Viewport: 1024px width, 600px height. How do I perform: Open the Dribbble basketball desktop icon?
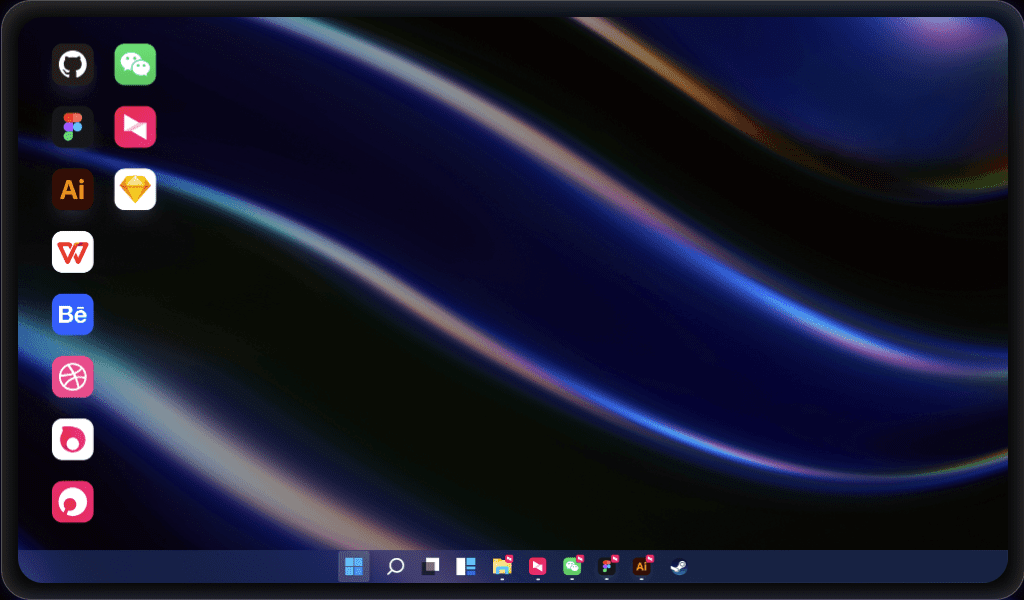point(73,377)
